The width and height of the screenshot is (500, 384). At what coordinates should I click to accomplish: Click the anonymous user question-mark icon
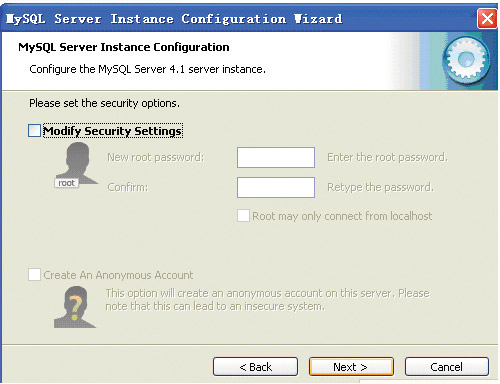[75, 307]
